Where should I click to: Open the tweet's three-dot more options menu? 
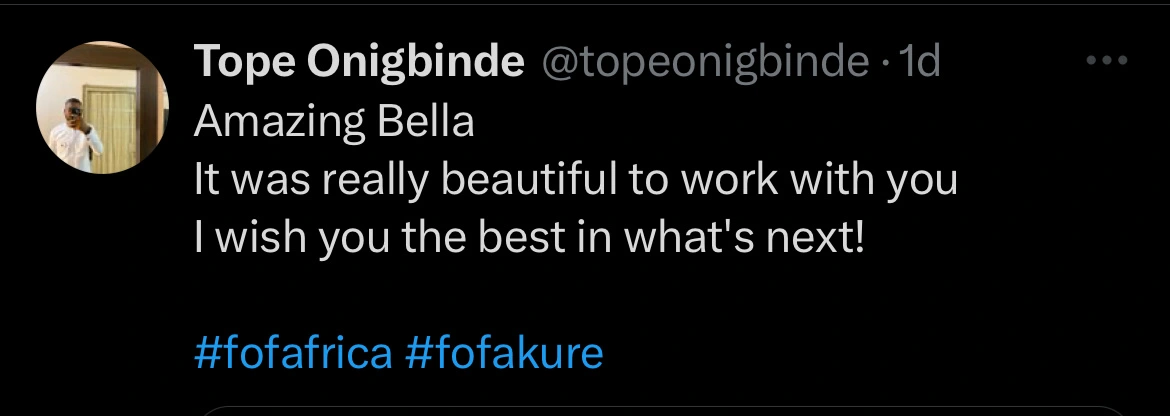coord(1107,63)
